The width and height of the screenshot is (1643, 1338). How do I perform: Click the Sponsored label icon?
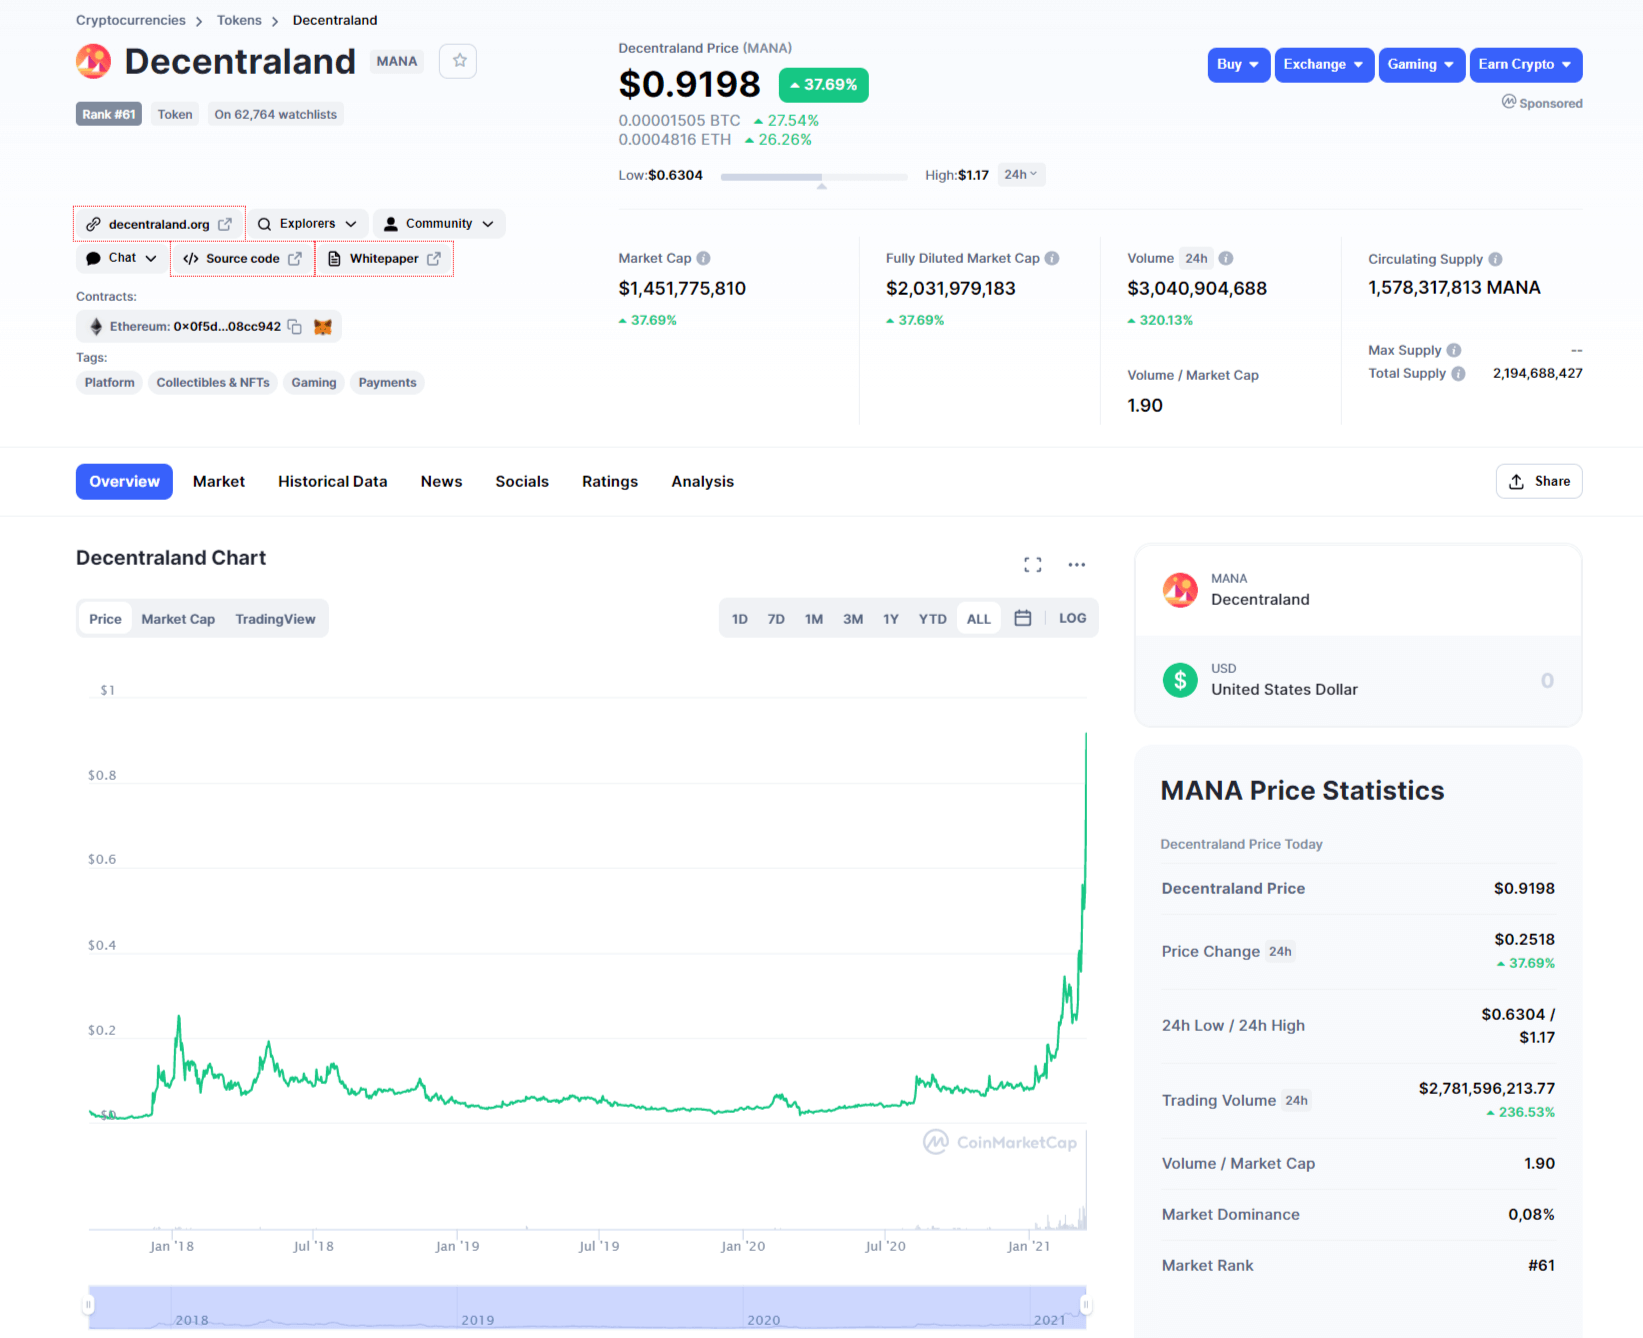[x=1508, y=102]
